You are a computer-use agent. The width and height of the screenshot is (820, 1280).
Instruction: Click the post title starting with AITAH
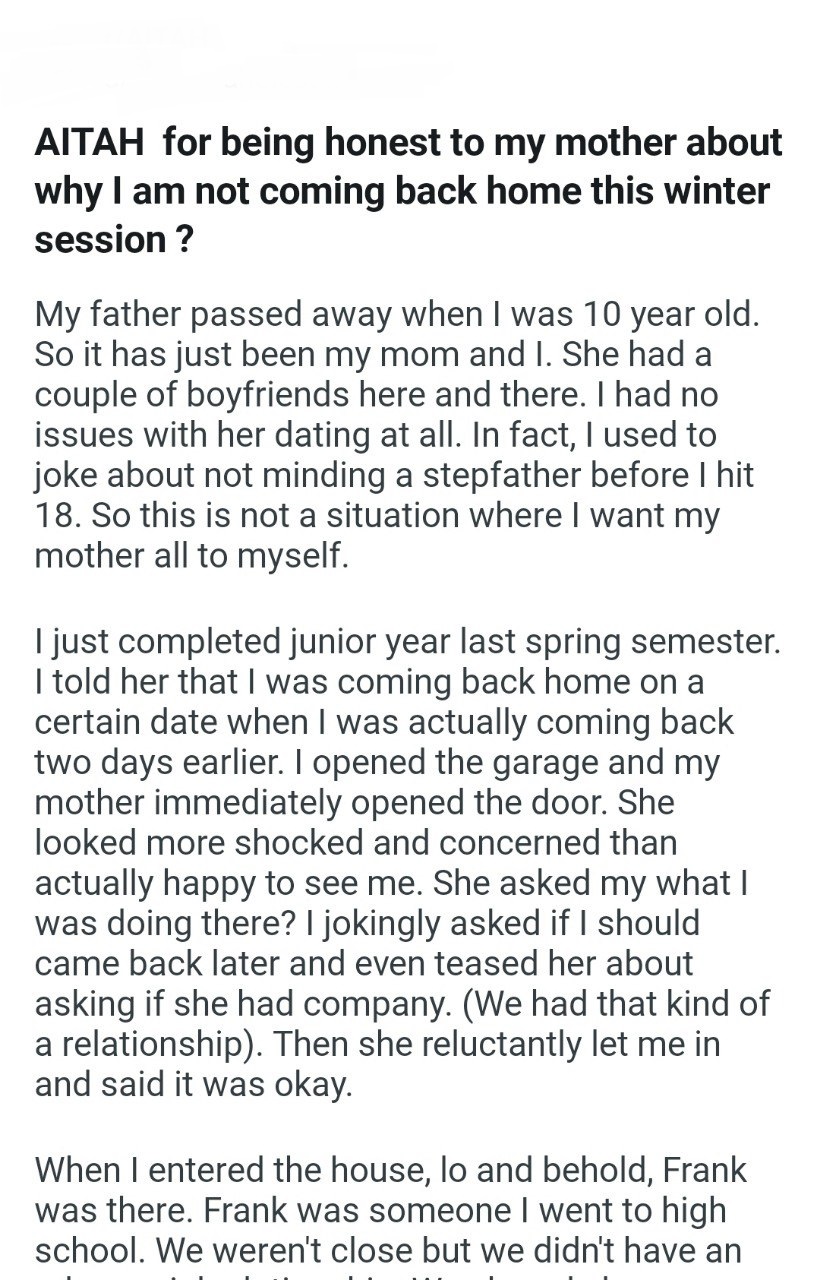pos(408,191)
